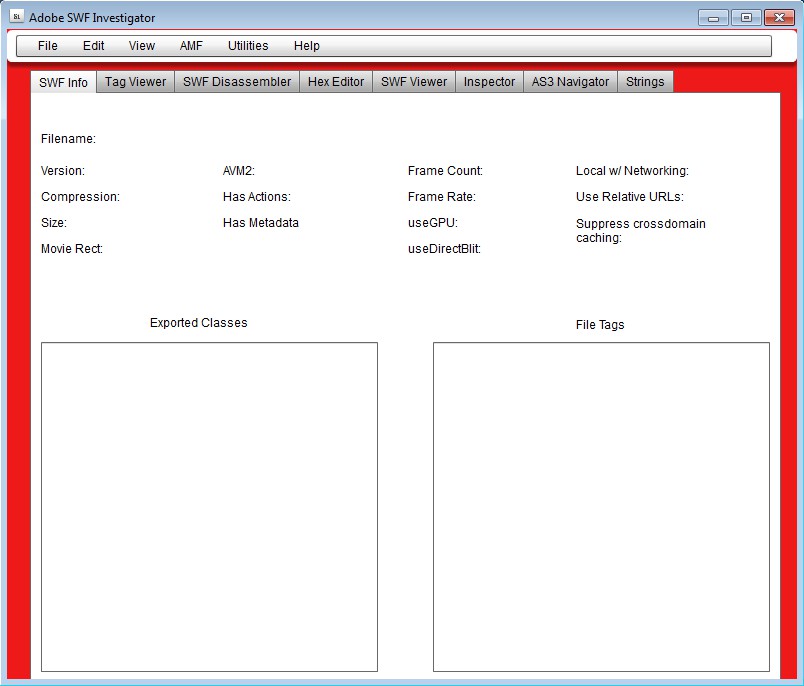
Task: Click the File Tags heading
Action: (x=600, y=325)
